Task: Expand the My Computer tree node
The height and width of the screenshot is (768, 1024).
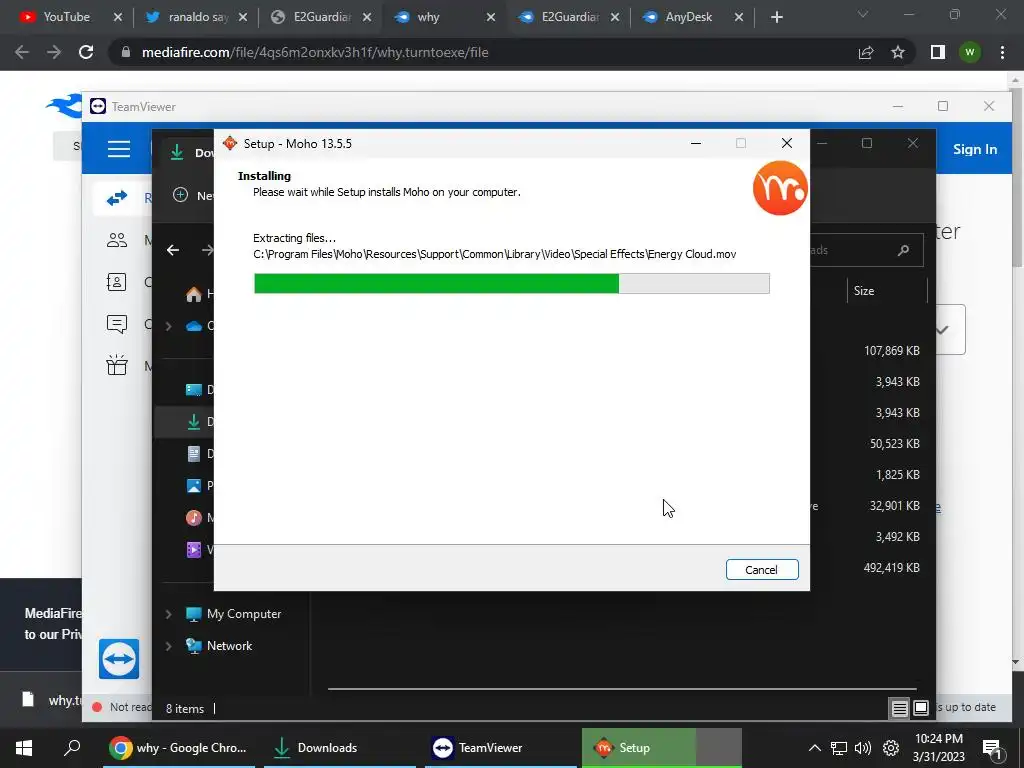Action: [168, 614]
